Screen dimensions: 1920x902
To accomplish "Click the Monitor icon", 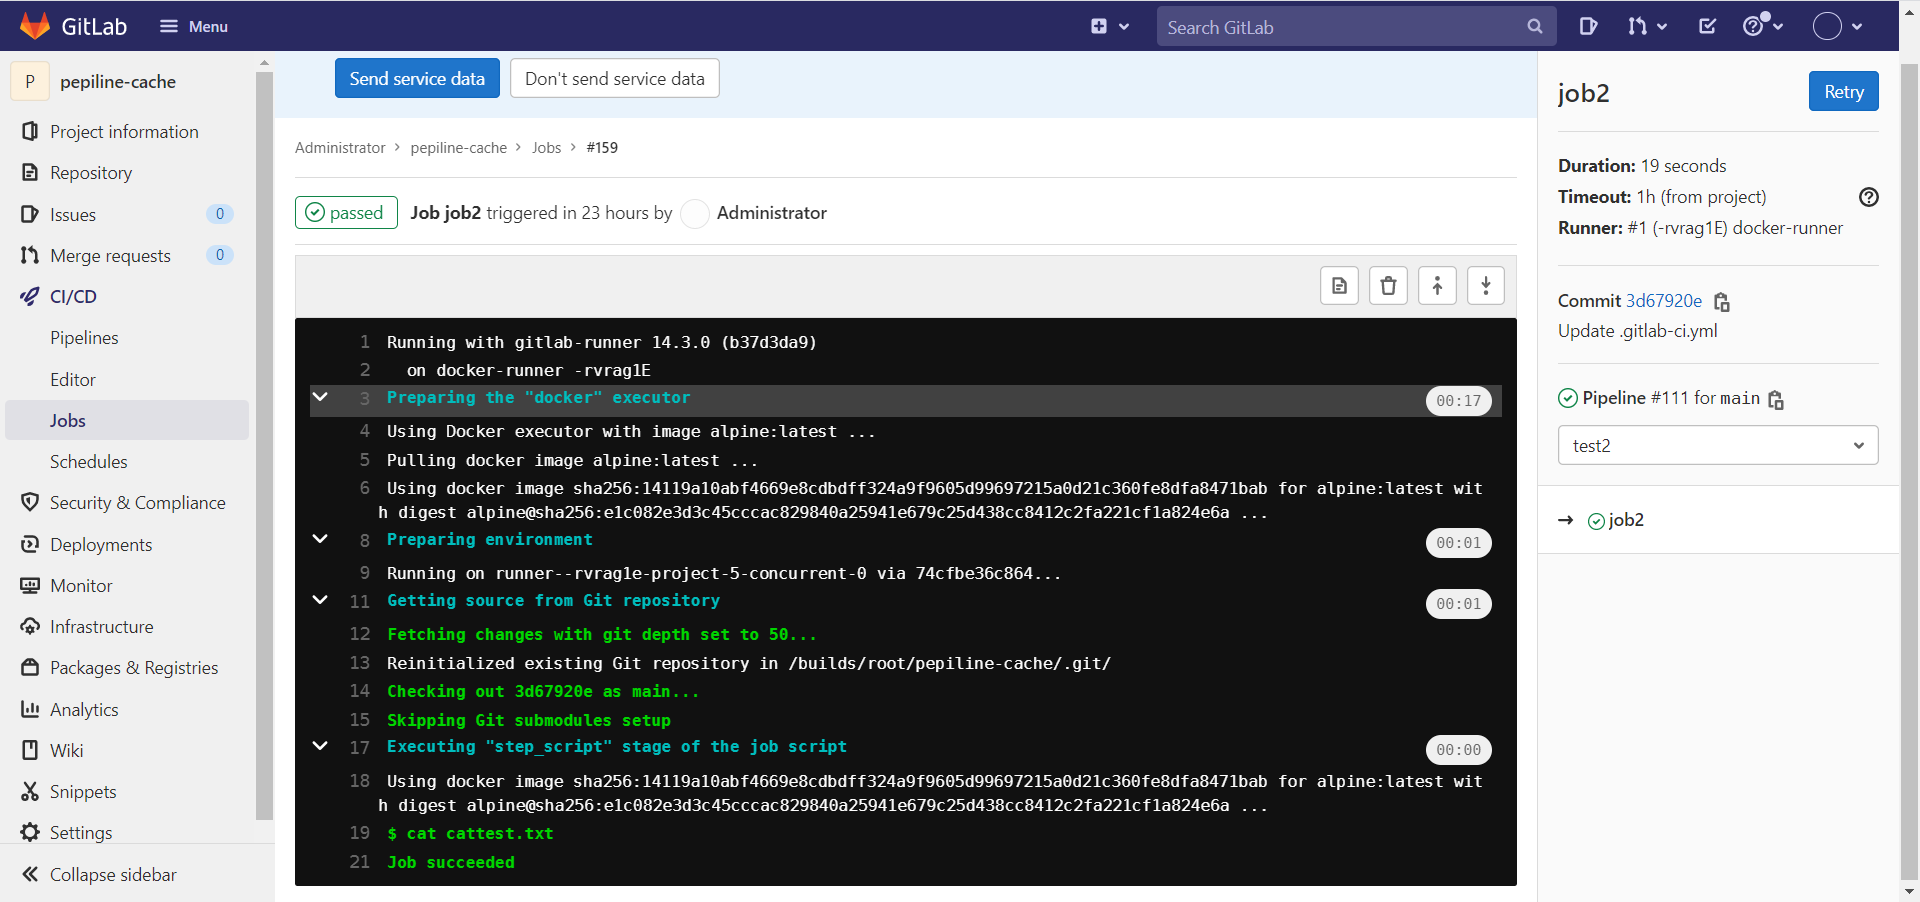I will click(x=30, y=585).
